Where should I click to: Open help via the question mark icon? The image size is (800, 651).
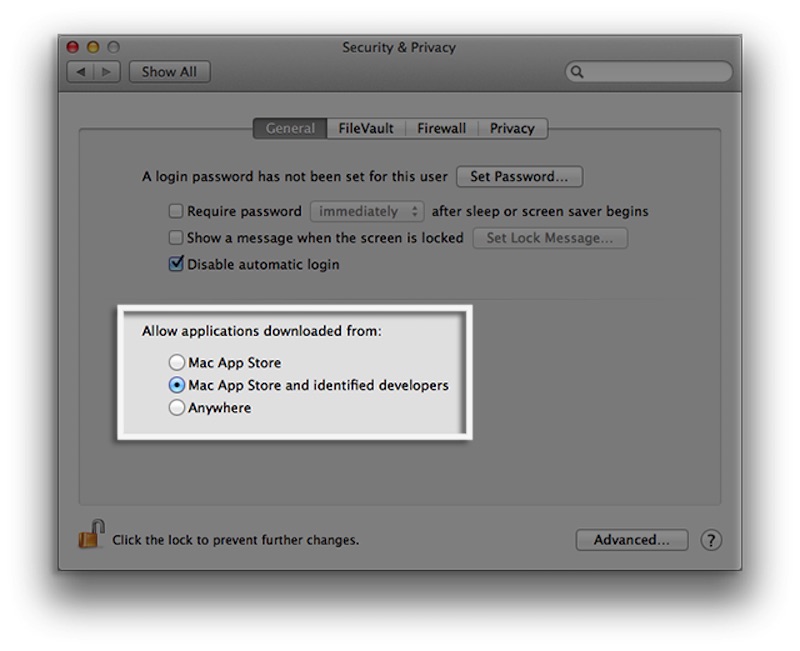coord(711,540)
